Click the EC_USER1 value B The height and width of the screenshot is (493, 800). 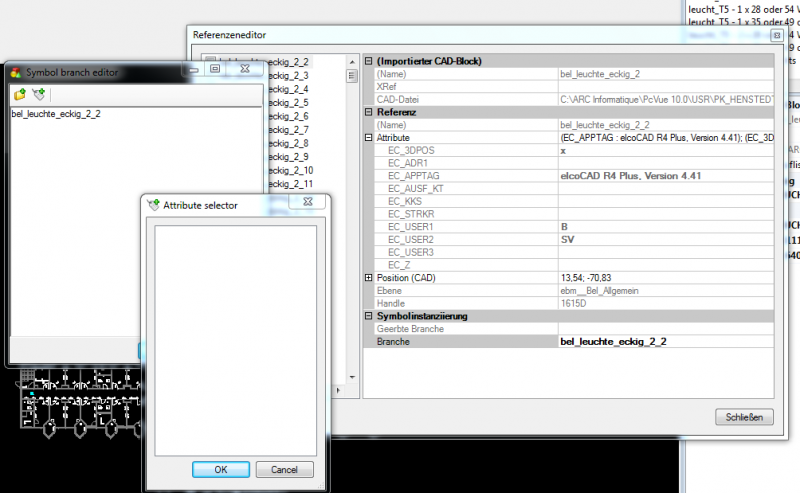(666, 227)
